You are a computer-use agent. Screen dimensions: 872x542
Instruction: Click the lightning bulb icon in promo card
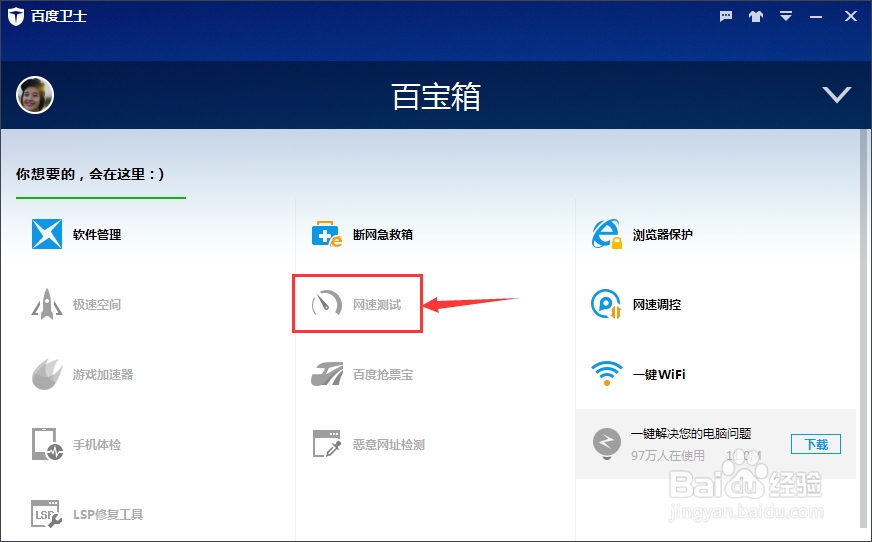coord(607,443)
